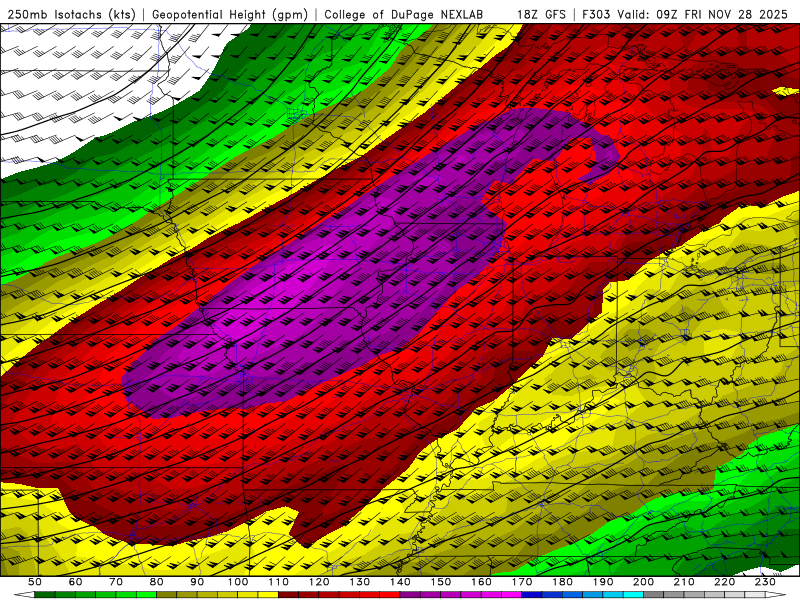
Task: Click the 50 knot label on the color scale
Action: [x=34, y=582]
